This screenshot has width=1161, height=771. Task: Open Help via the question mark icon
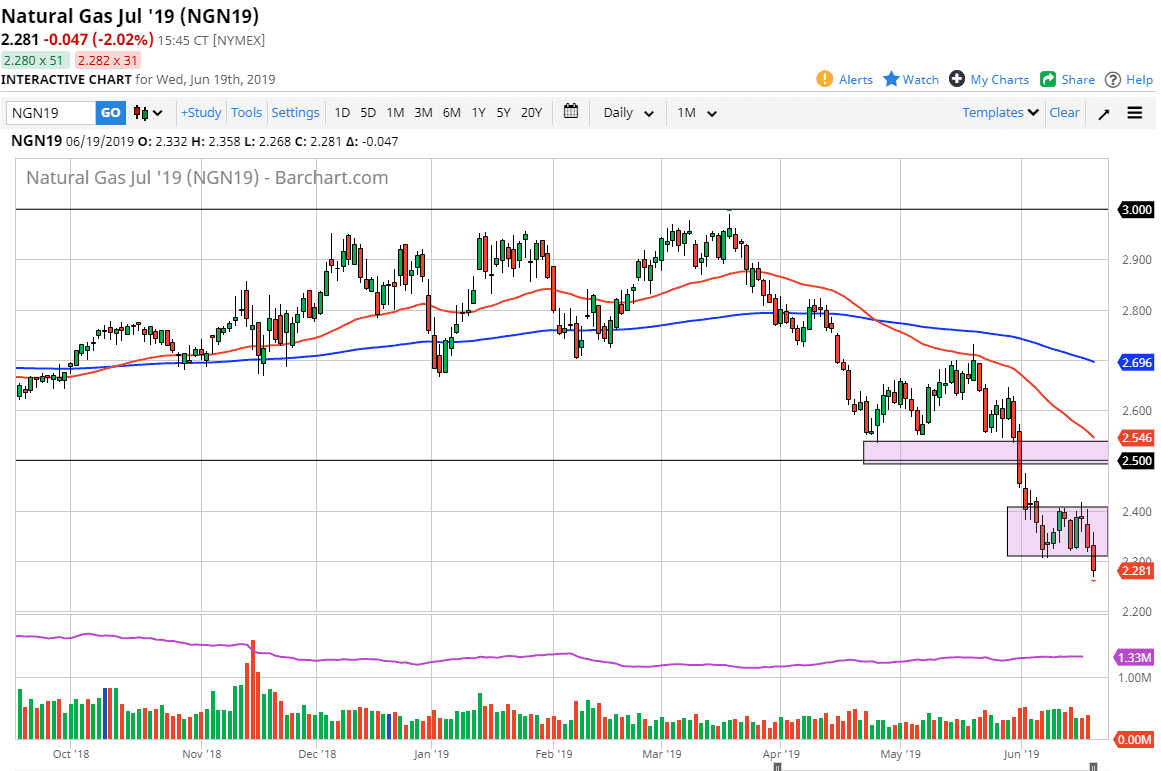[x=1113, y=79]
